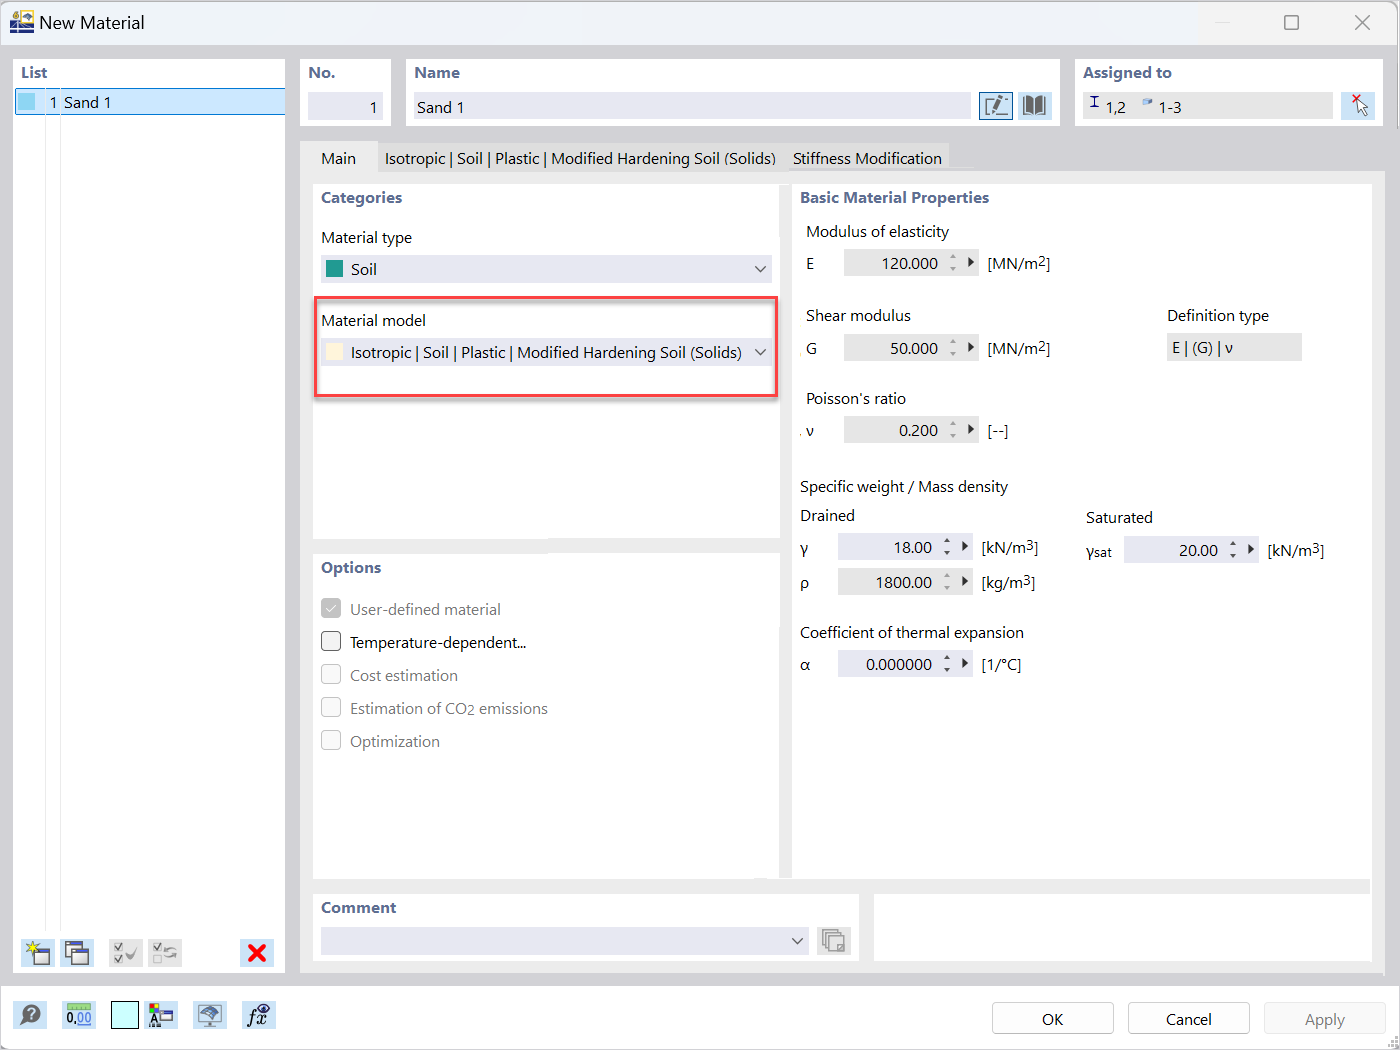Click the app icon in the title bar
The height and width of the screenshot is (1050, 1400).
pyautogui.click(x=21, y=22)
